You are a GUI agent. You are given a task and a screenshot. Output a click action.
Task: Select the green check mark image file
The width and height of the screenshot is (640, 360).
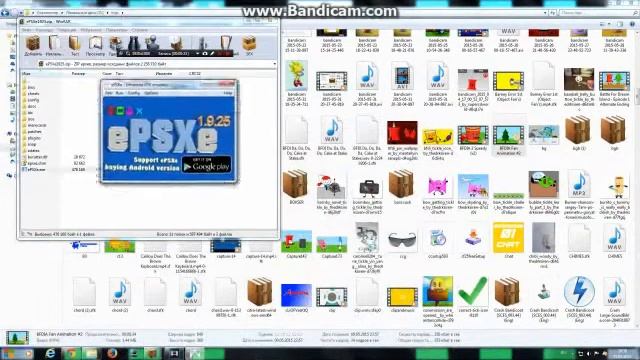(473, 296)
